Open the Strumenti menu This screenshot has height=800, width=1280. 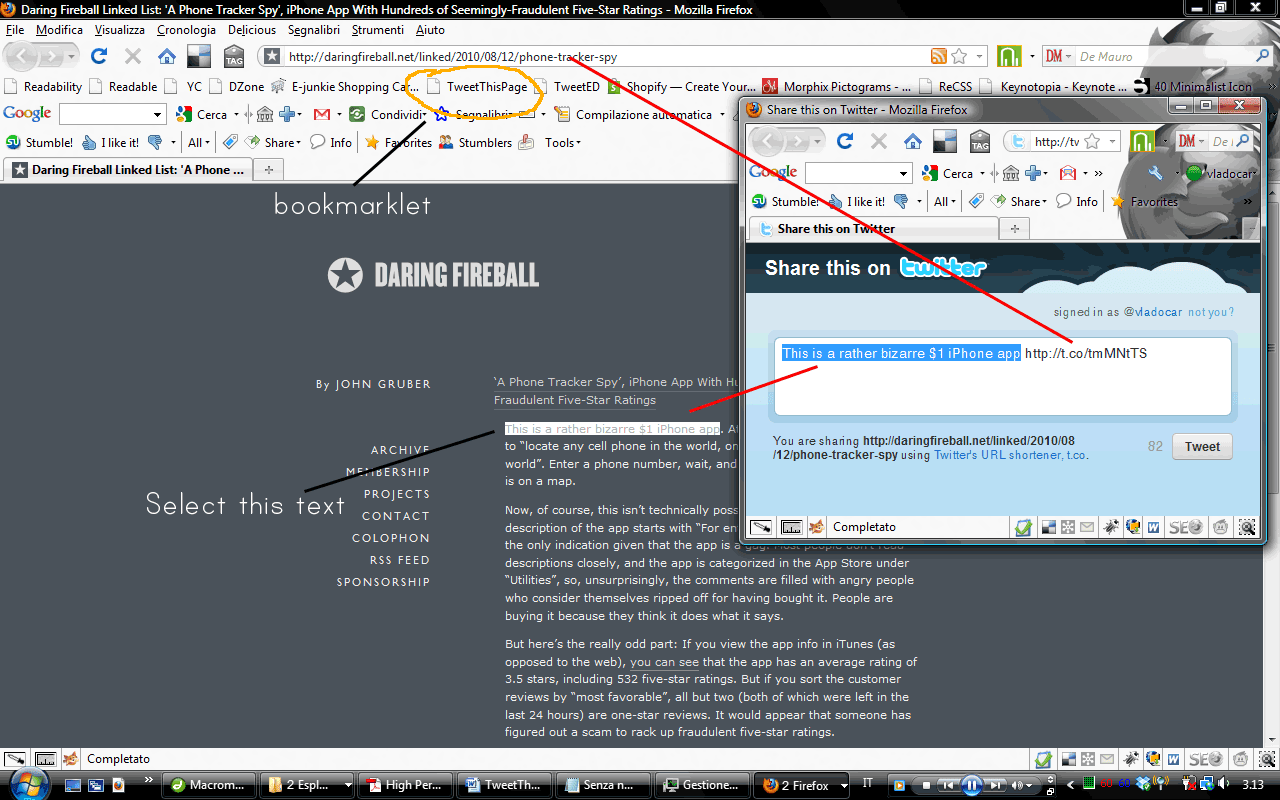point(377,30)
